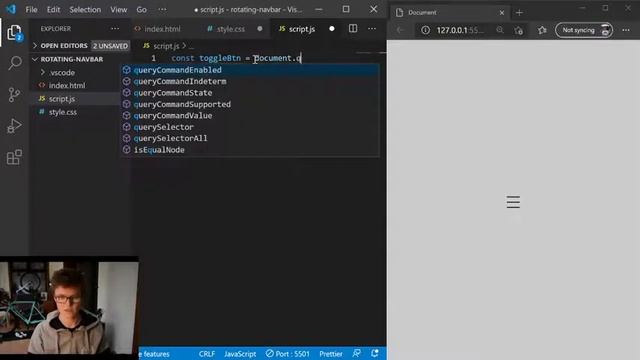Open Explorer panel ellipsis menu
Image resolution: width=640 pixels, height=360 pixels.
pos(115,29)
